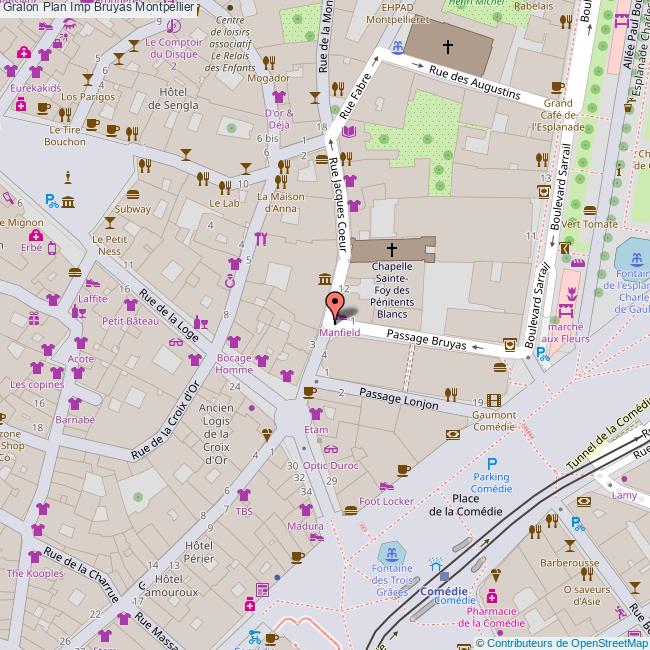The image size is (650, 650).
Task: Select the Chapelle Sainte-Foy cross icon
Action: (x=392, y=249)
